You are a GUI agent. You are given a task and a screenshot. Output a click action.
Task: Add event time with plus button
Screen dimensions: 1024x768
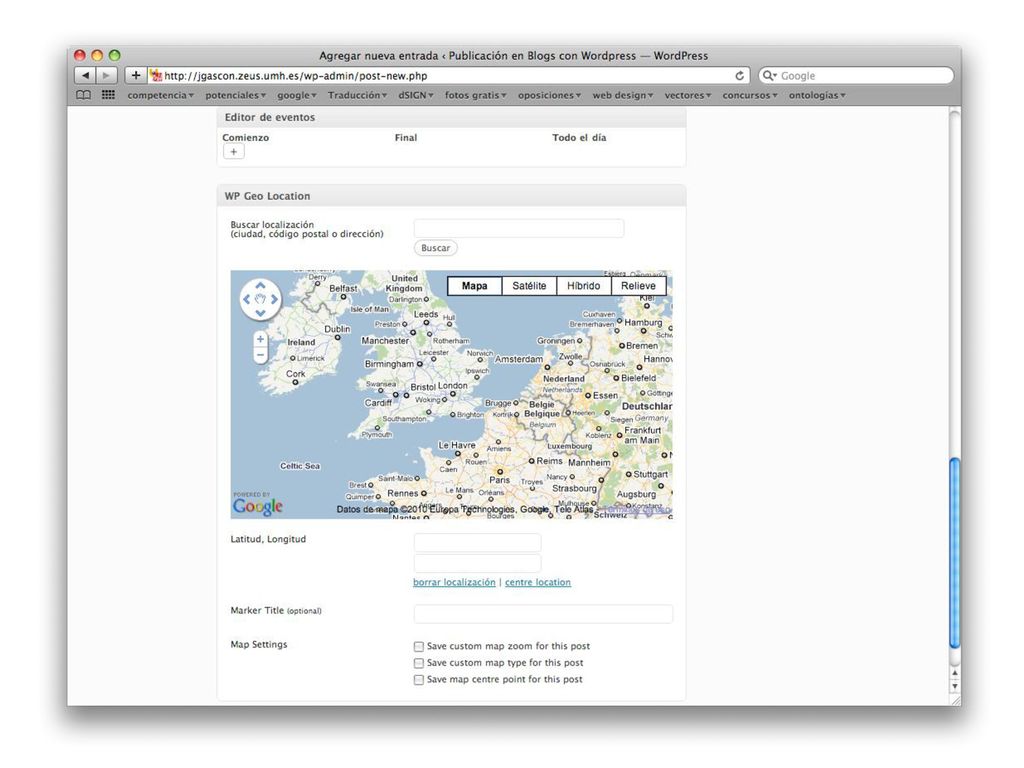tap(233, 152)
